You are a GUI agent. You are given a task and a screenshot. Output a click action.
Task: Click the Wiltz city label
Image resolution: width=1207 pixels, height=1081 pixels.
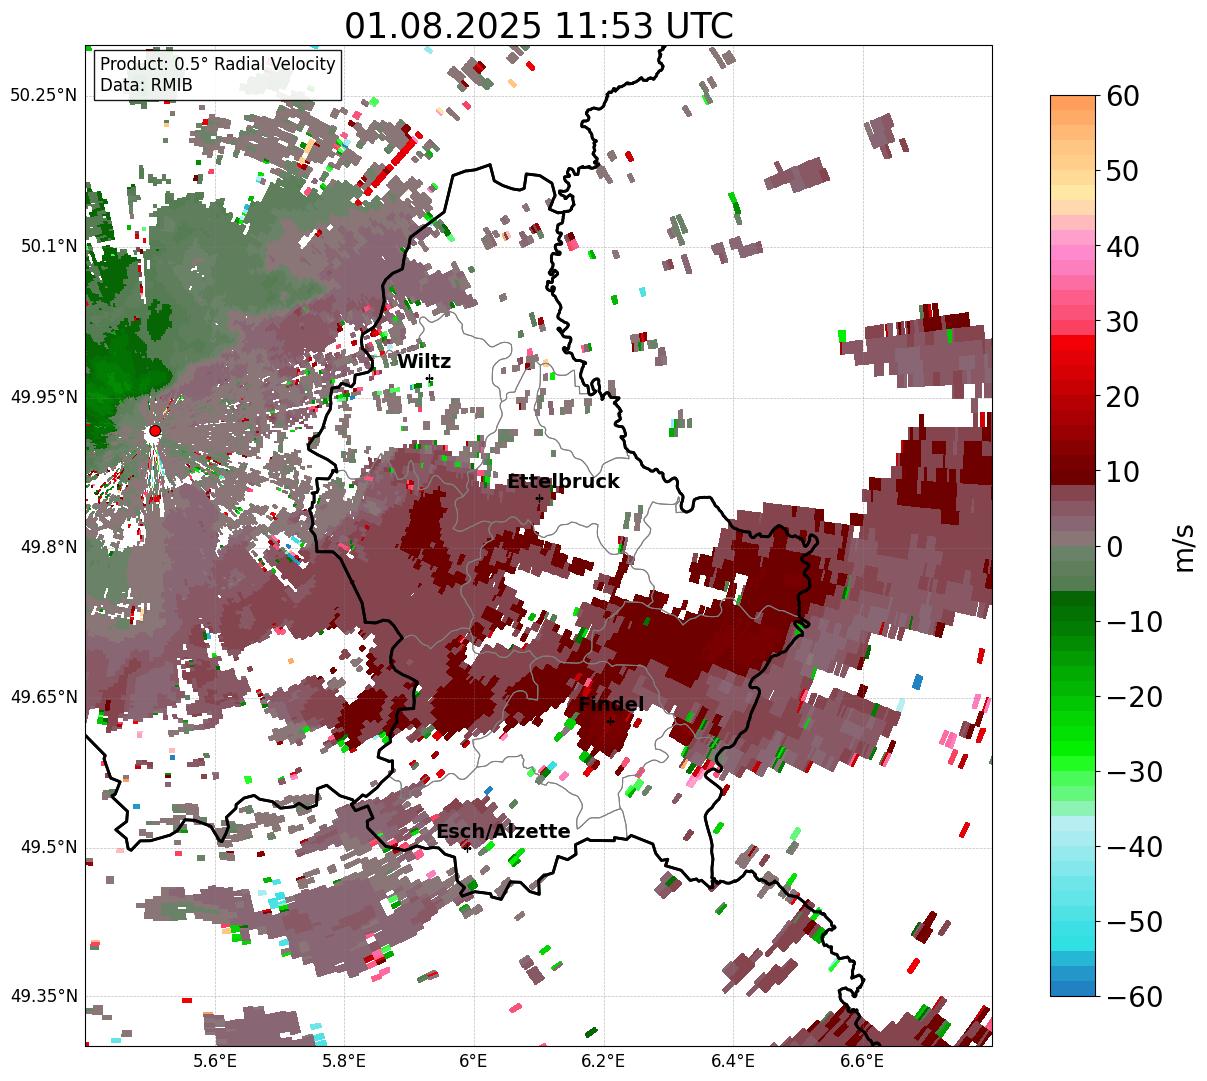click(x=424, y=362)
